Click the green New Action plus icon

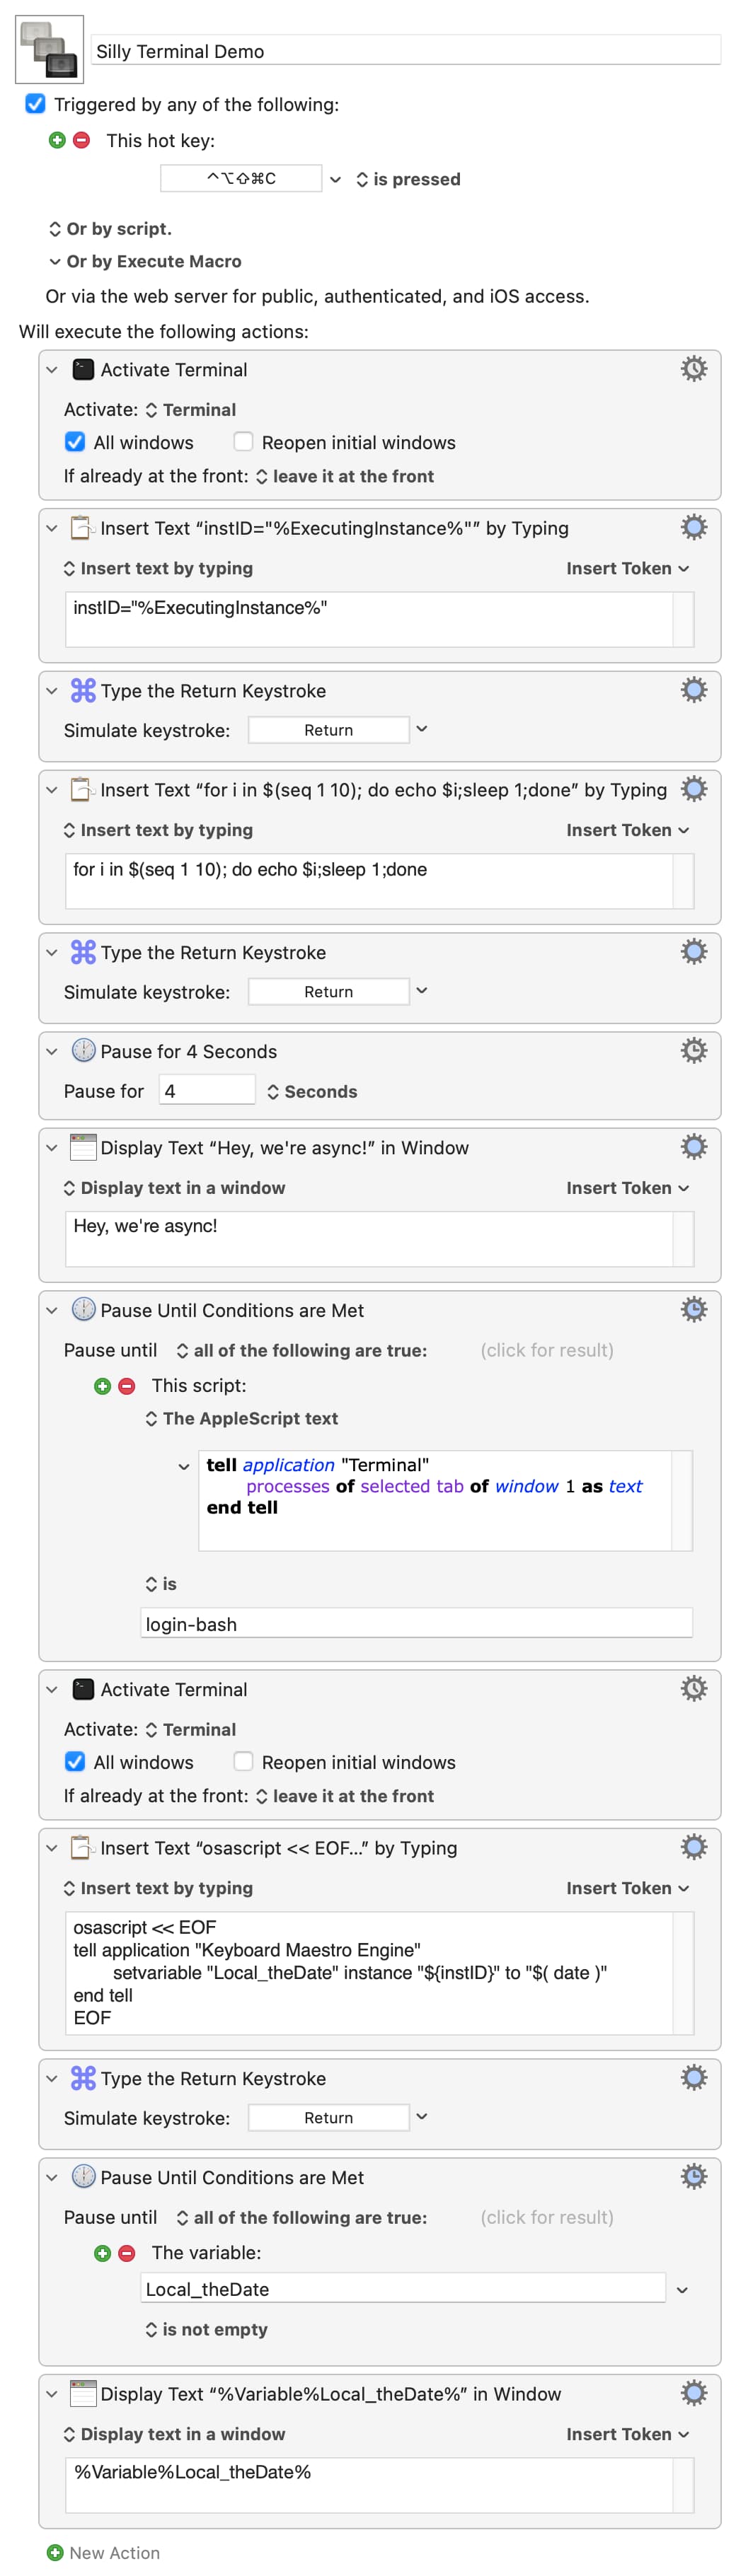click(x=55, y=2552)
